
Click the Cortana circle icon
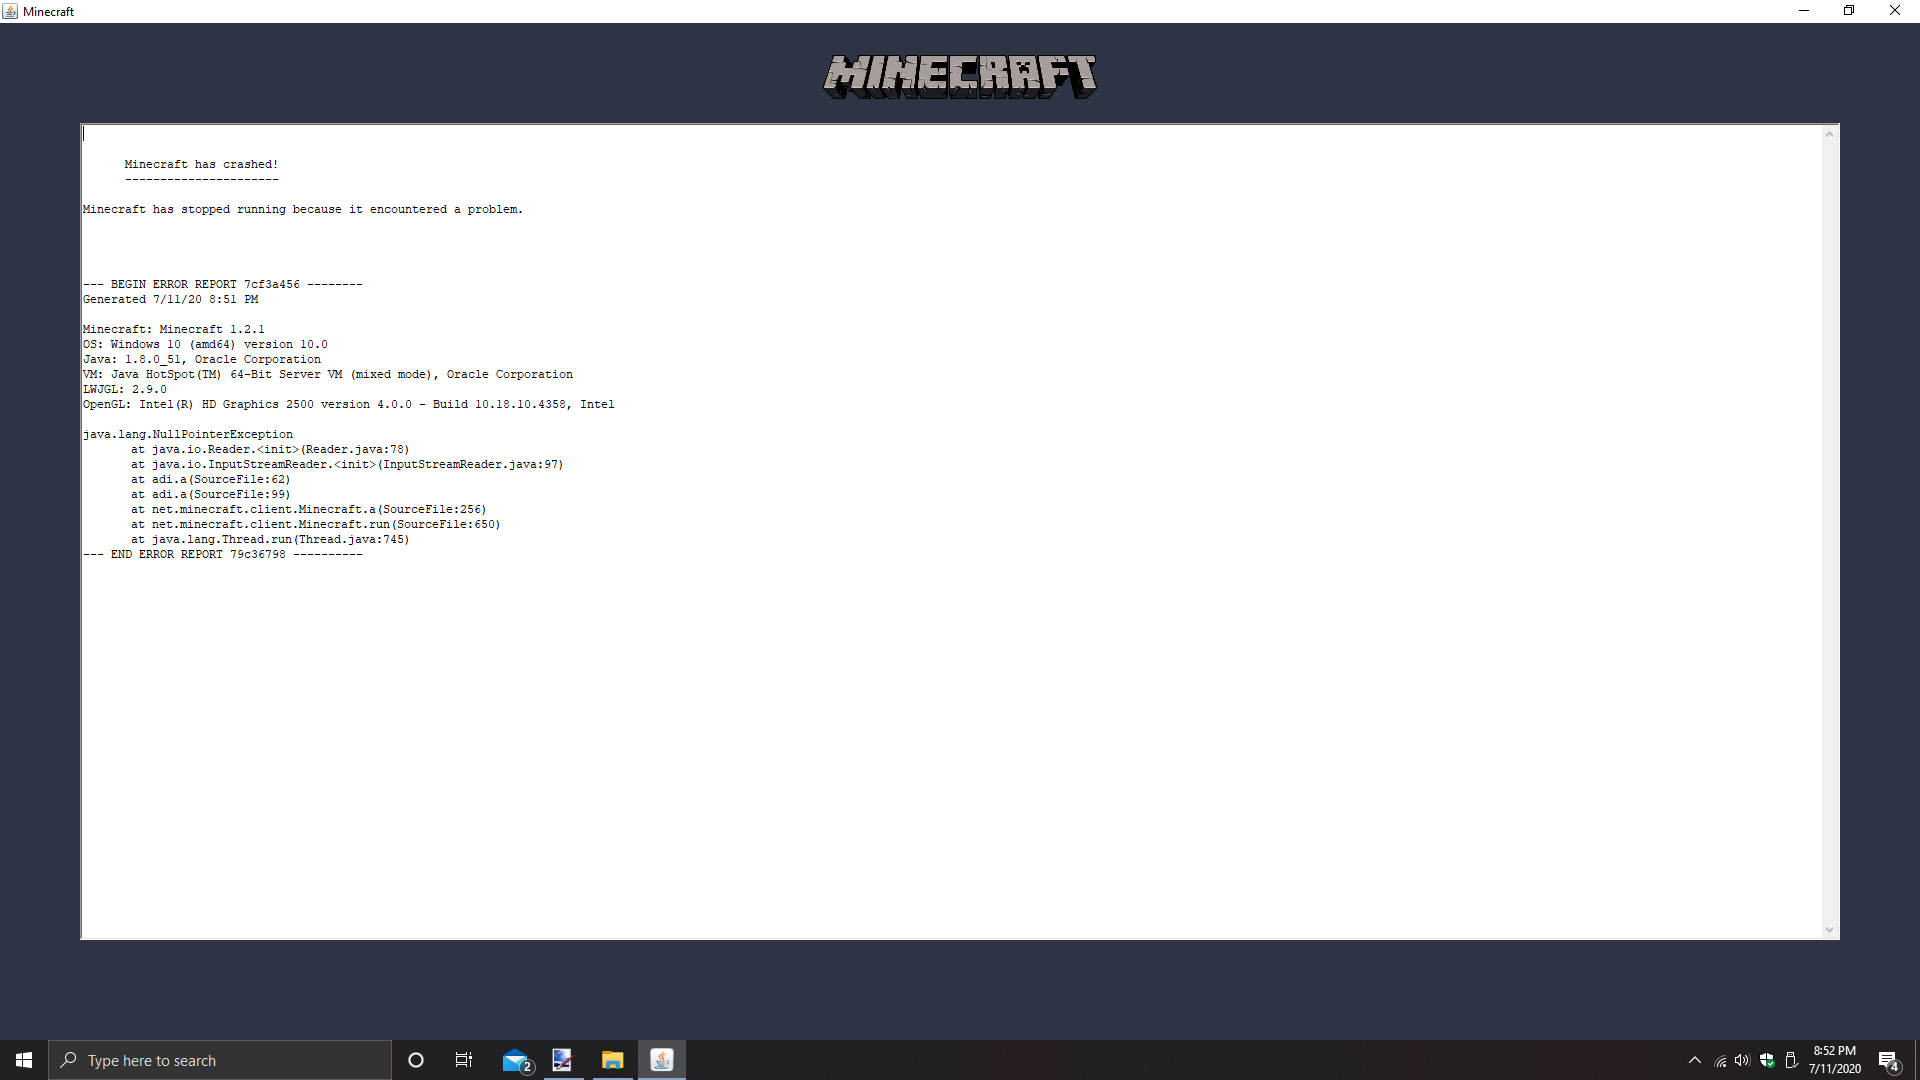[416, 1060]
